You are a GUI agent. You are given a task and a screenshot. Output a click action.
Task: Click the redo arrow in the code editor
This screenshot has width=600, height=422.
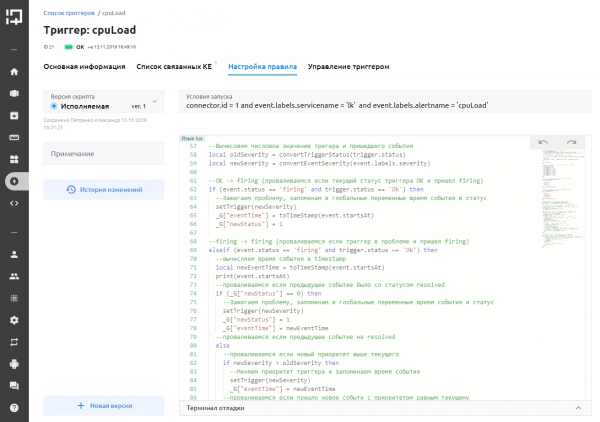571,143
